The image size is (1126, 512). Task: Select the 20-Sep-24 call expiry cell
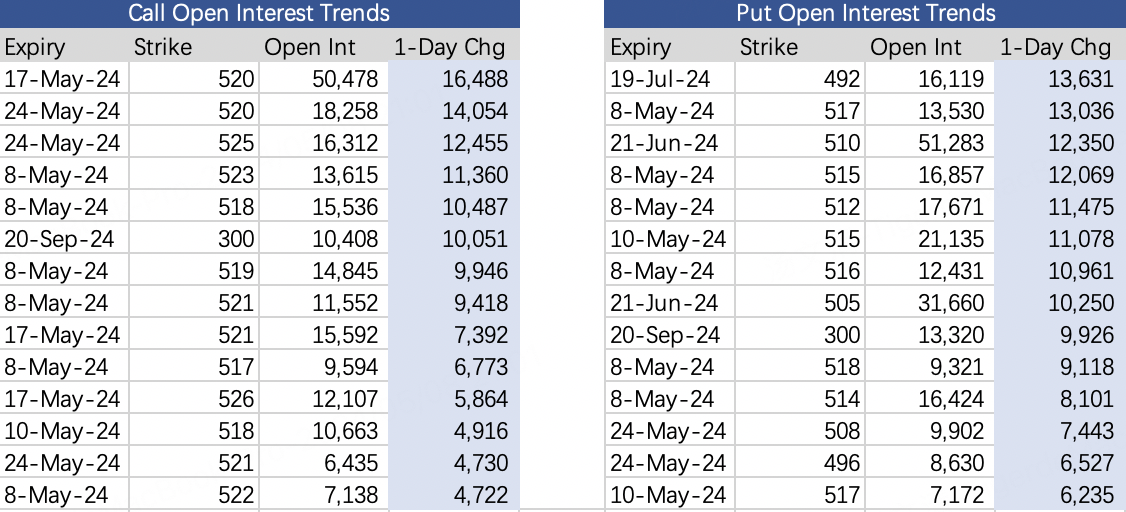point(65,239)
